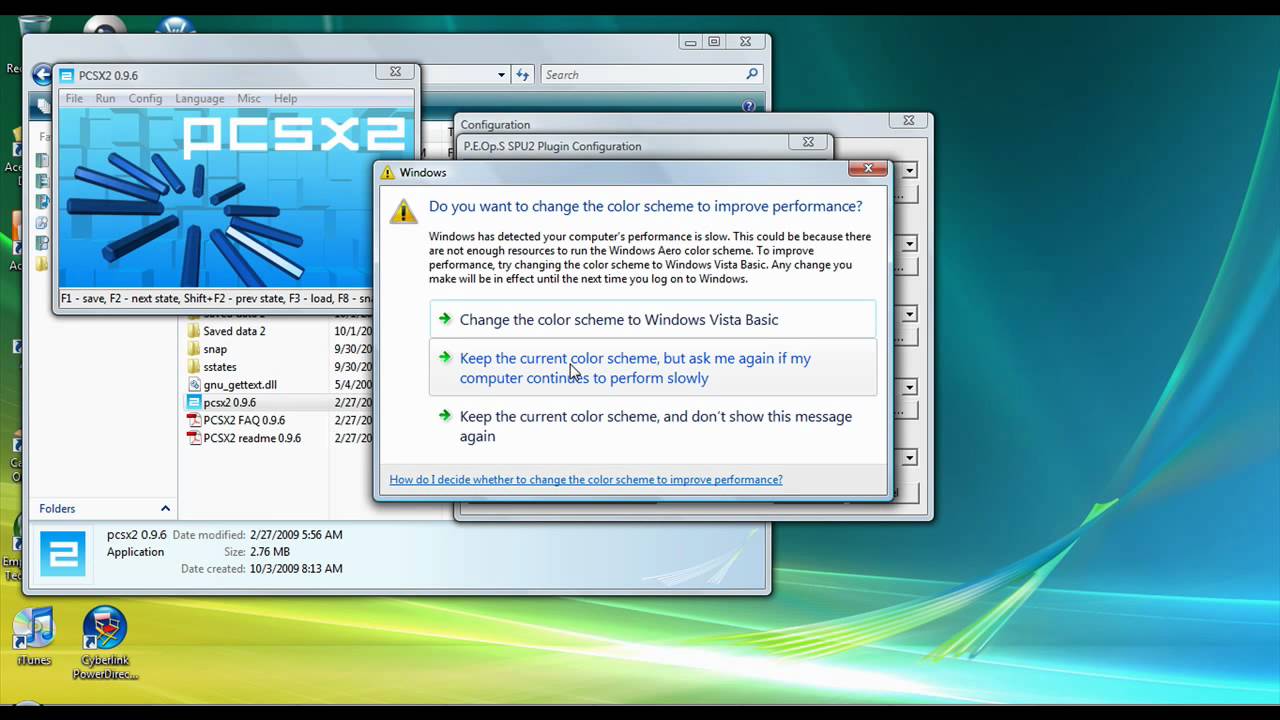Click the large pcsx2 thumbnail in details pane
1280x720 pixels.
63,554
